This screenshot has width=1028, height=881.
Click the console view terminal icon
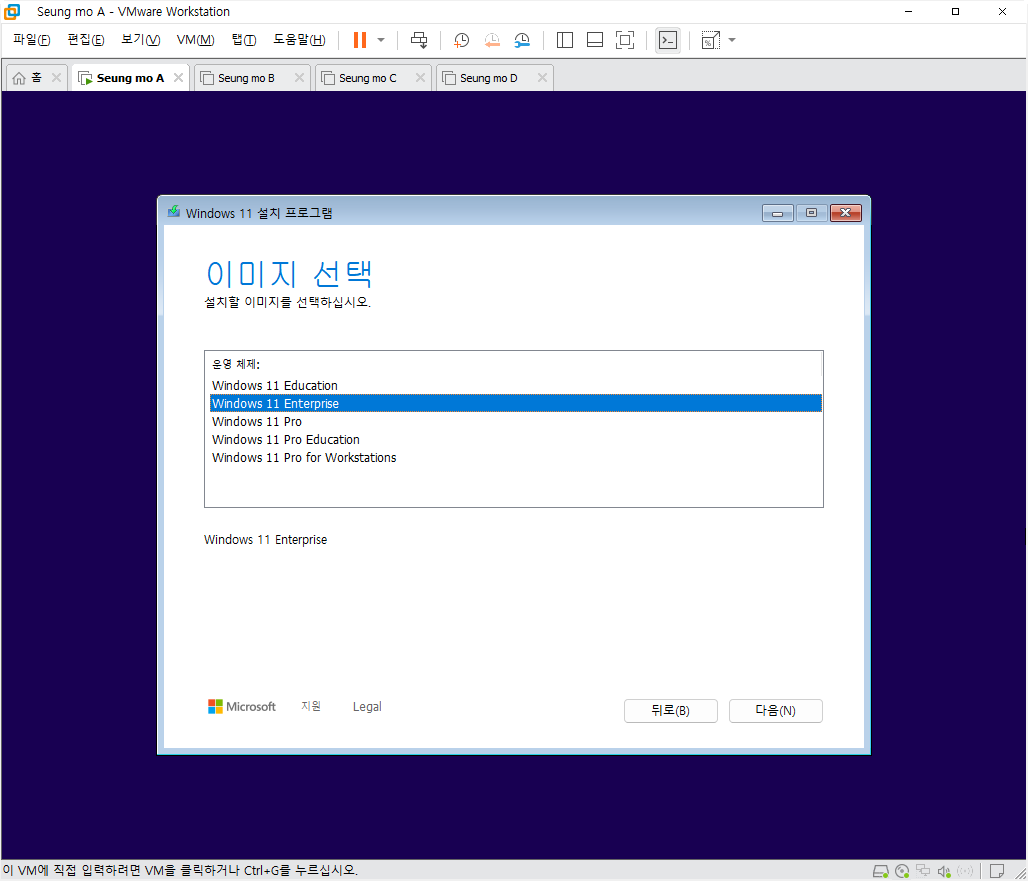click(667, 40)
